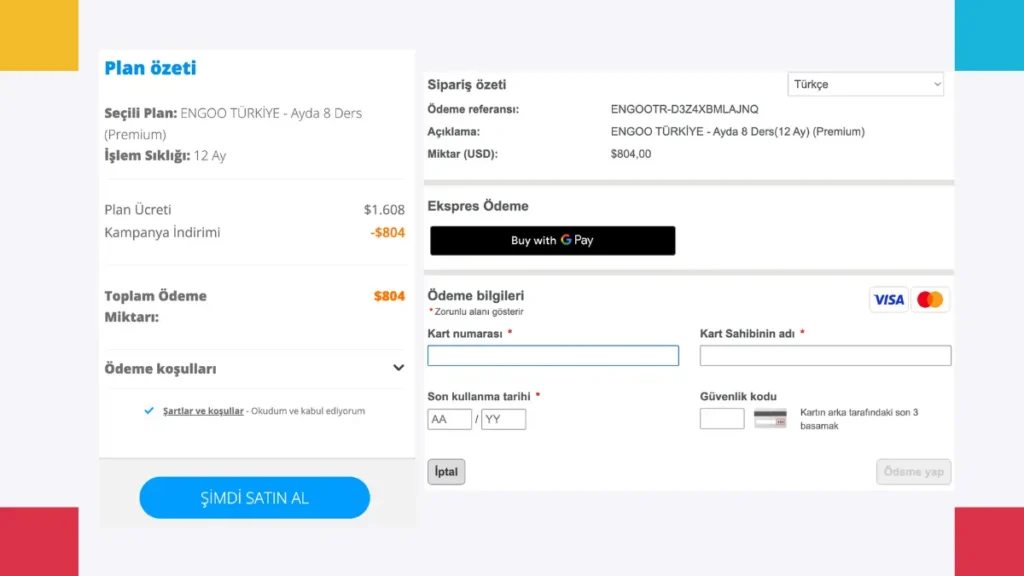Open the Türkçe language dropdown
This screenshot has height=576, width=1024.
coord(865,84)
